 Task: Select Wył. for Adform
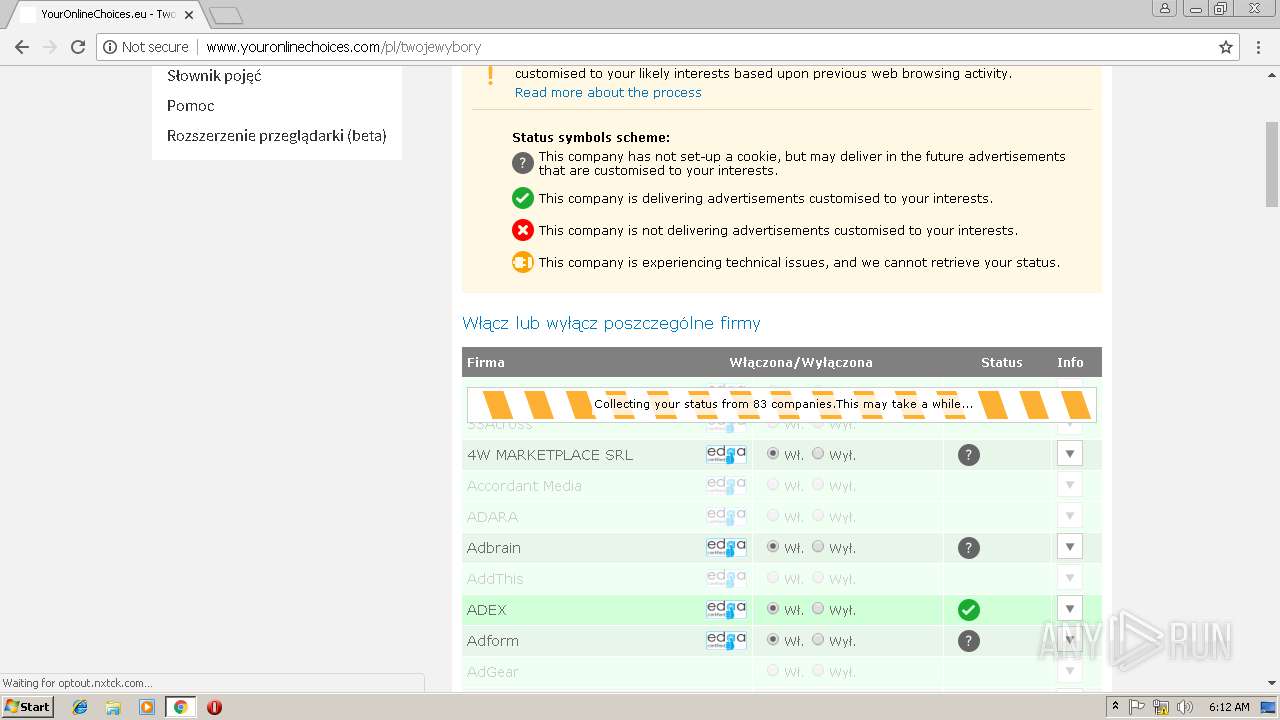pyautogui.click(x=818, y=640)
